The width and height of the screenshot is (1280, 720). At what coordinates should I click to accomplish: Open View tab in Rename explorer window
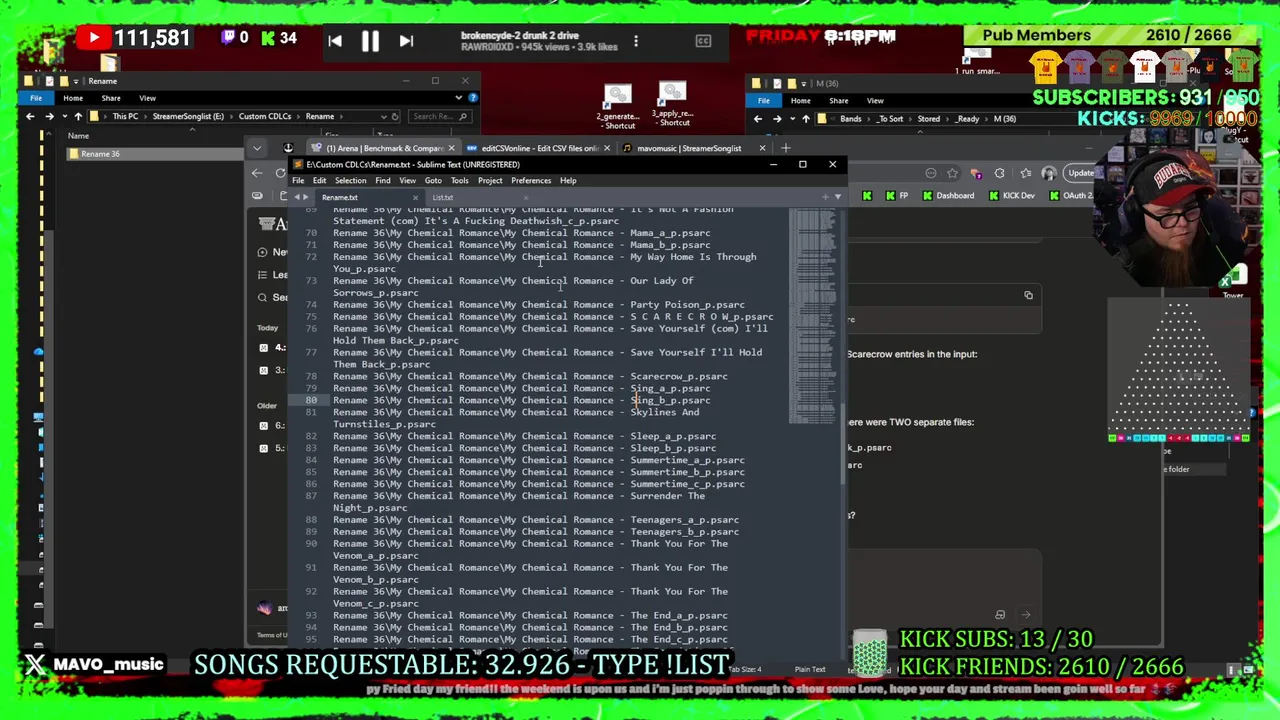click(147, 98)
